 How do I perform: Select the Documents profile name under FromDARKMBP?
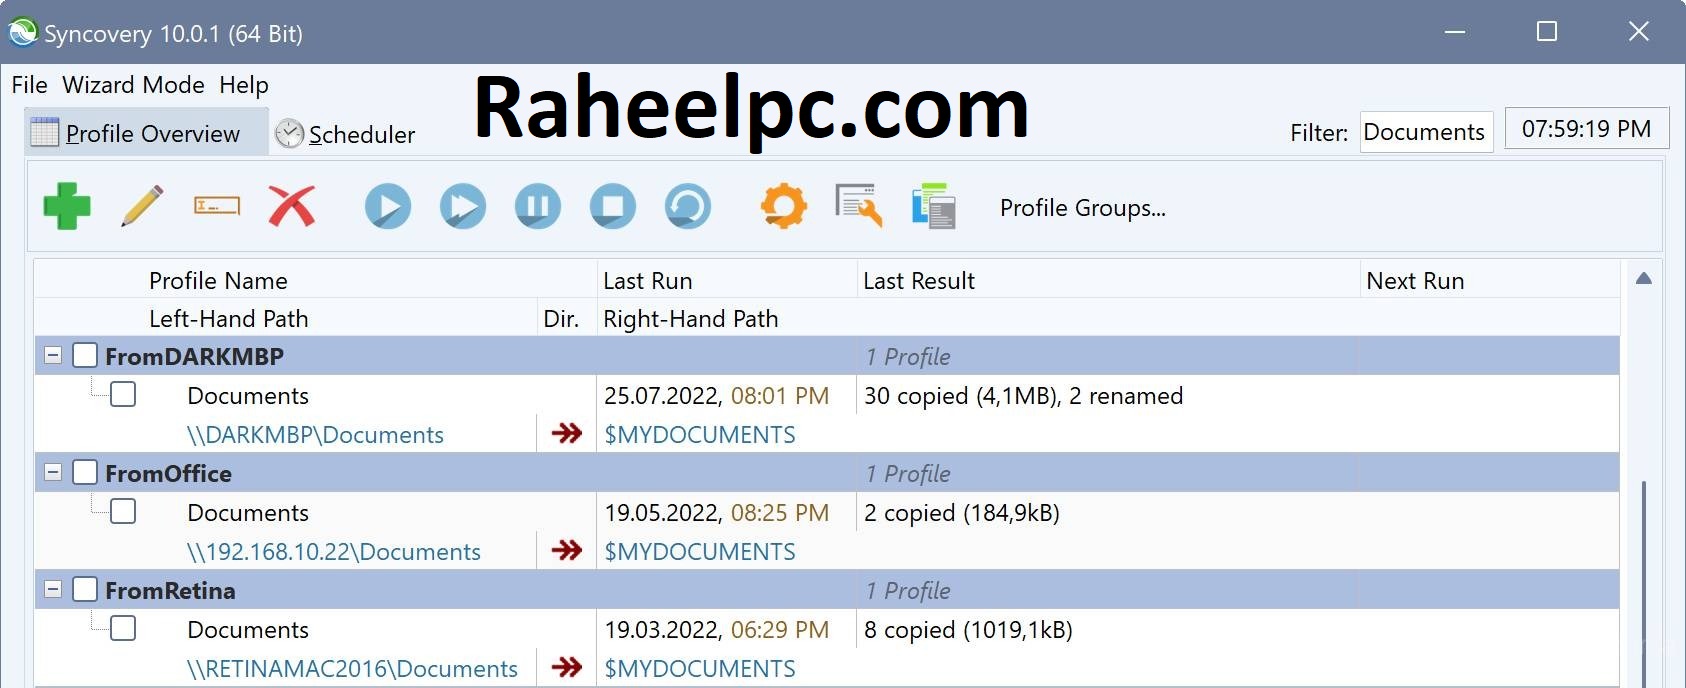coord(248,396)
